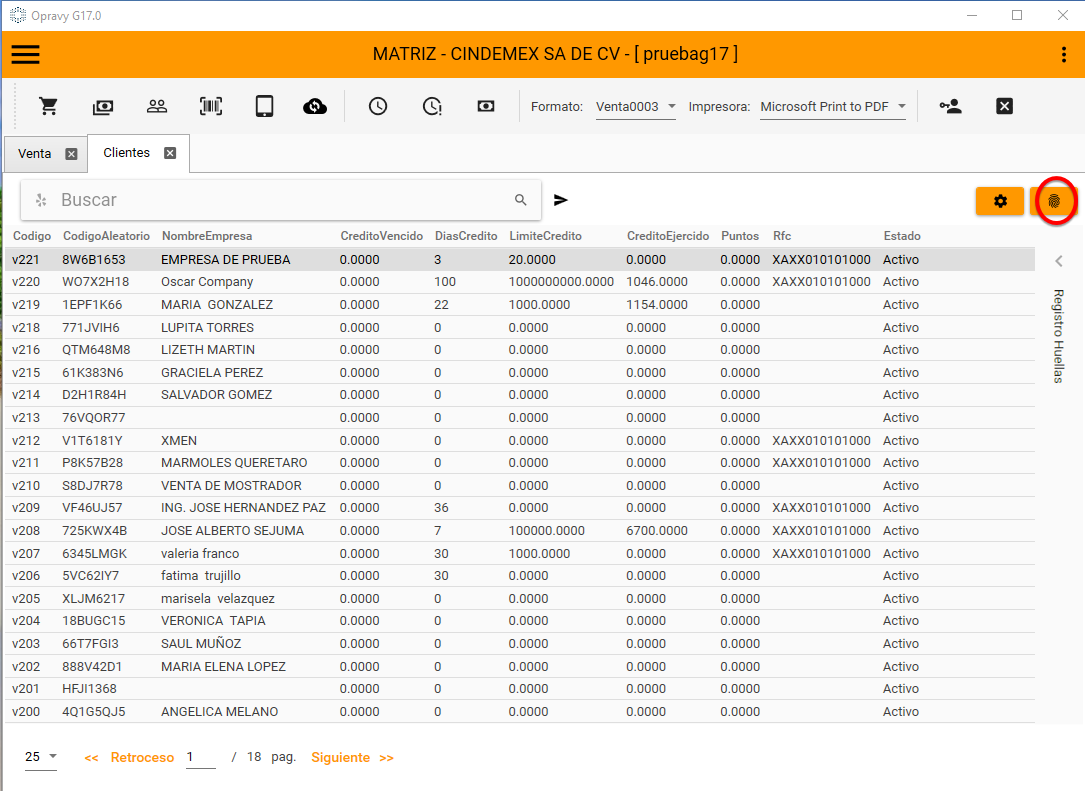Click the clock history icon
This screenshot has height=791, width=1085.
(378, 106)
